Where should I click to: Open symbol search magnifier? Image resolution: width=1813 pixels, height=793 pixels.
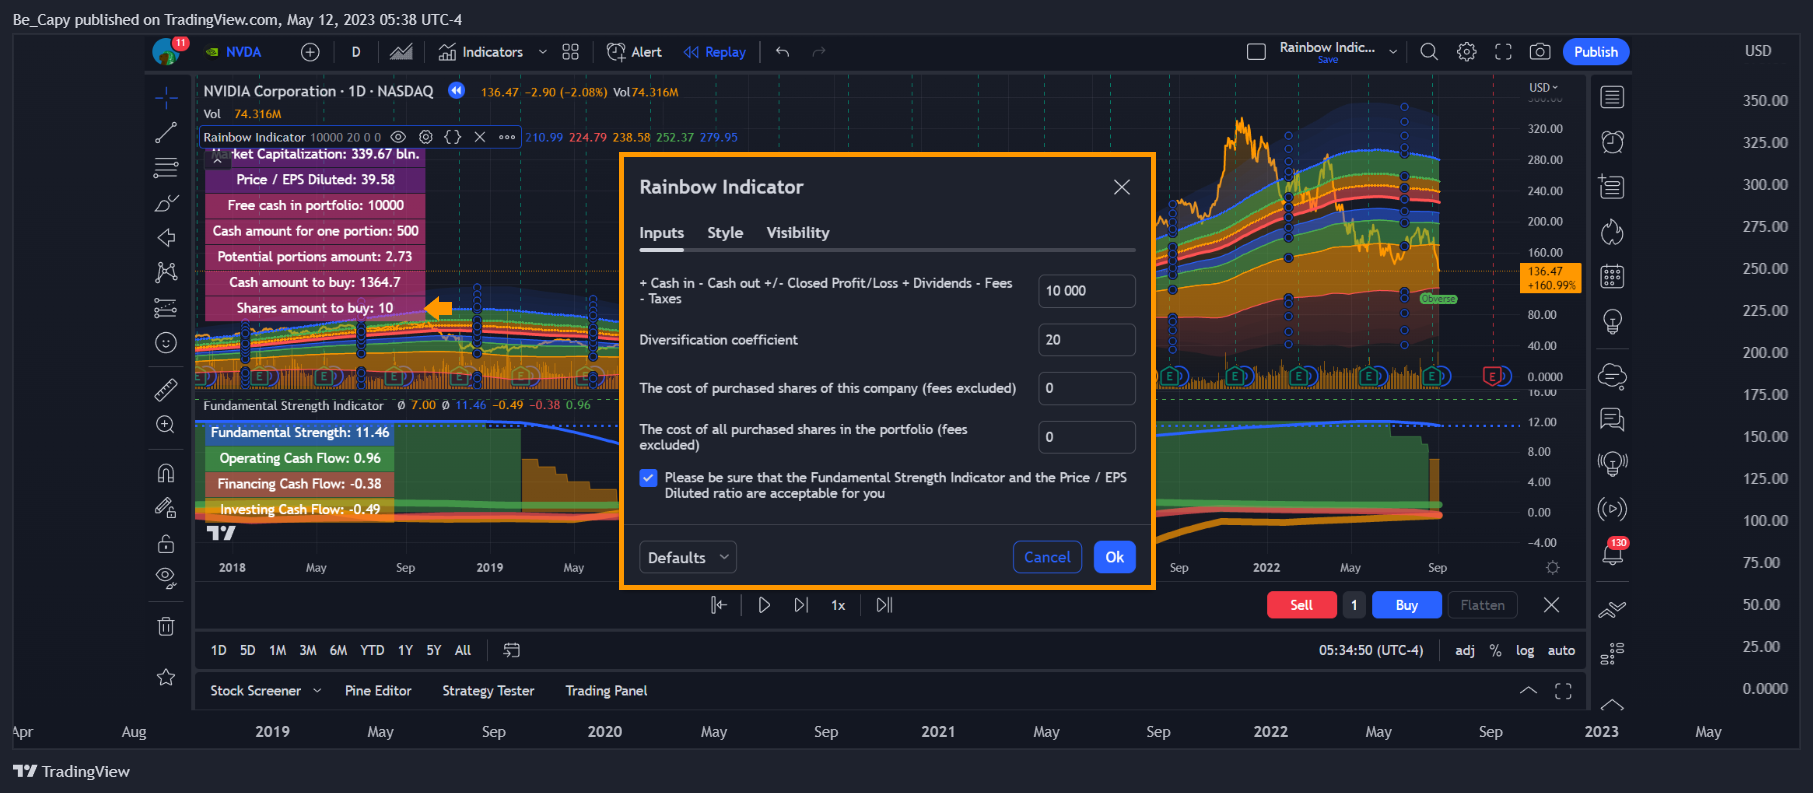click(x=1429, y=52)
